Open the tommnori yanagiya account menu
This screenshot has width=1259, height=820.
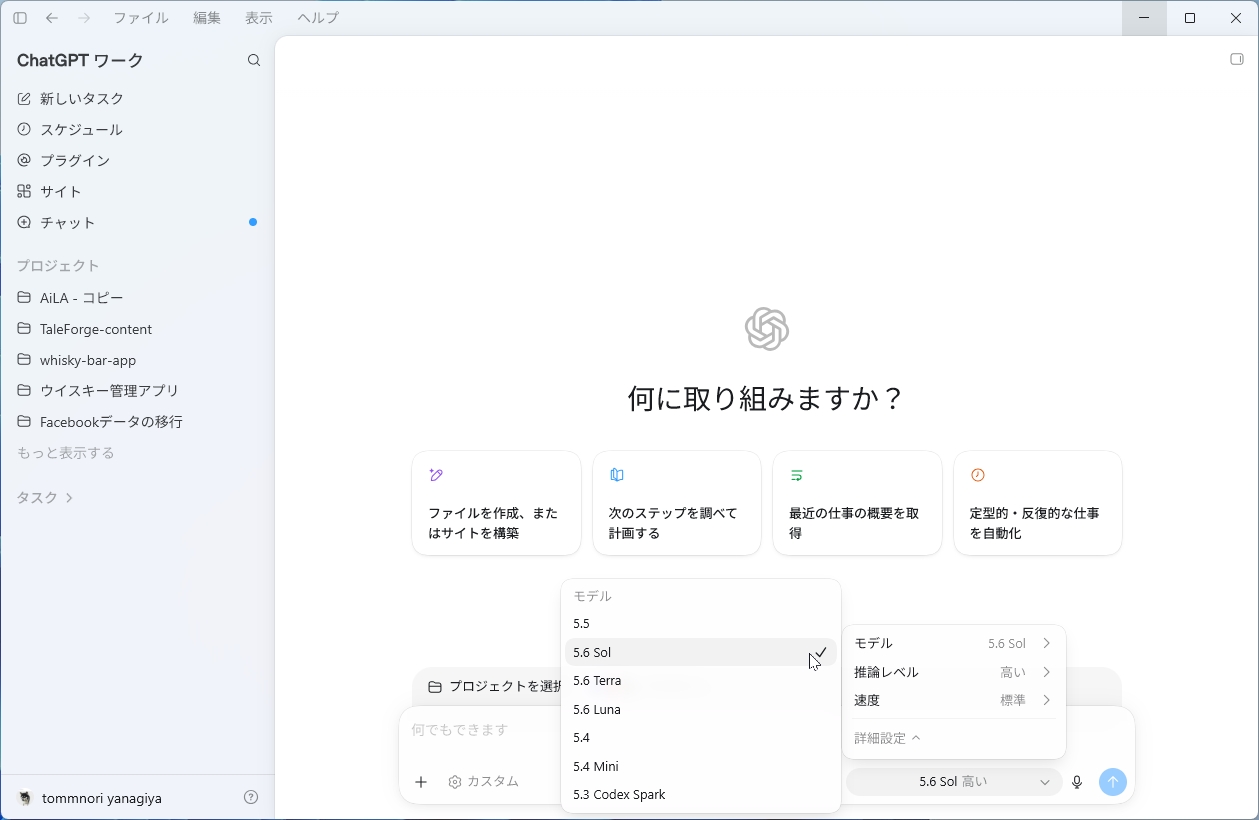pyautogui.click(x=90, y=798)
